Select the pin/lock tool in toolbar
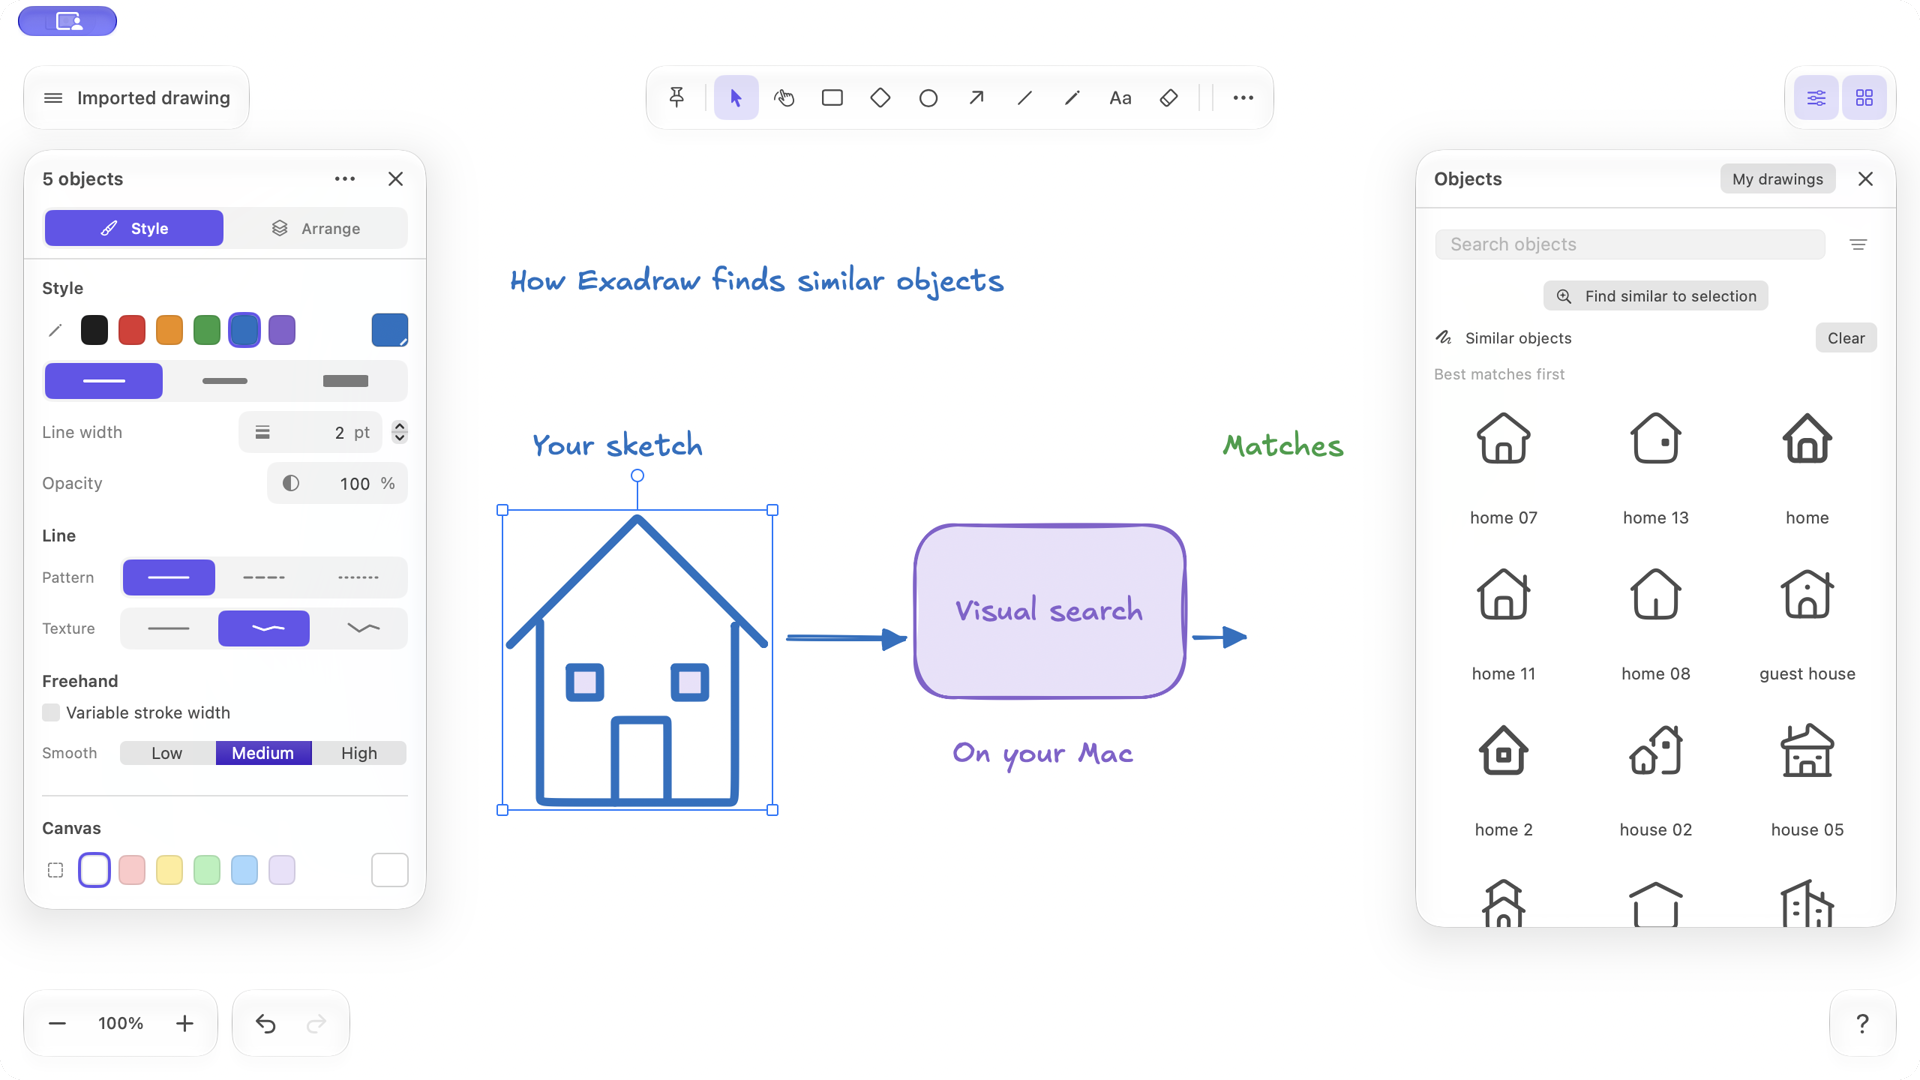 (677, 98)
